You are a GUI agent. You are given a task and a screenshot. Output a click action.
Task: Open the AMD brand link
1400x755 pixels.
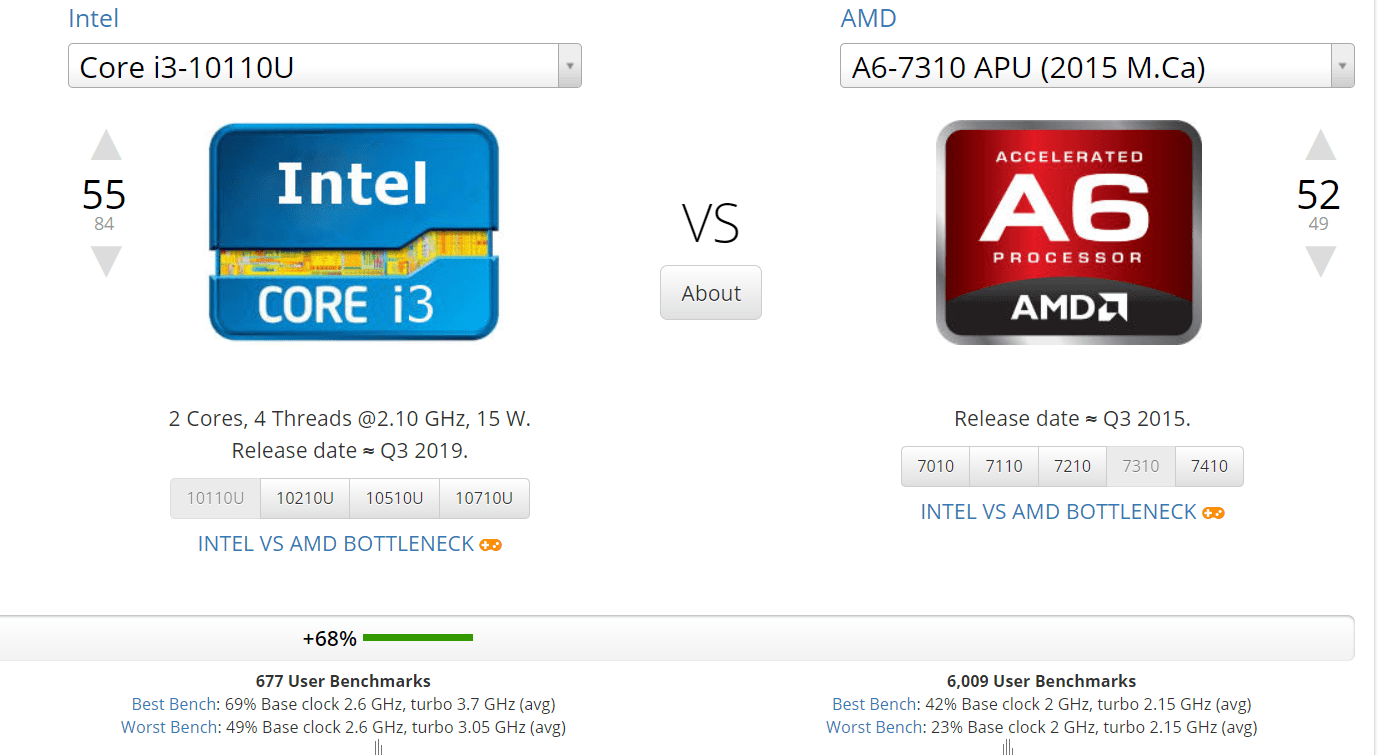pyautogui.click(x=868, y=18)
